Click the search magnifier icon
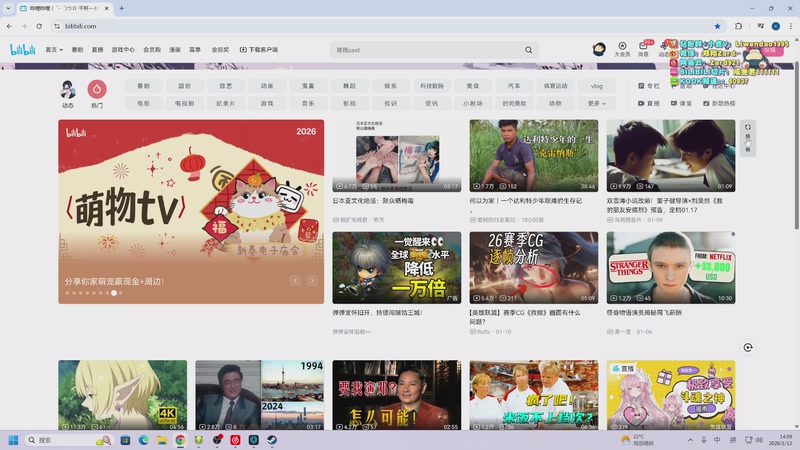Image resolution: width=800 pixels, height=450 pixels. 529,50
